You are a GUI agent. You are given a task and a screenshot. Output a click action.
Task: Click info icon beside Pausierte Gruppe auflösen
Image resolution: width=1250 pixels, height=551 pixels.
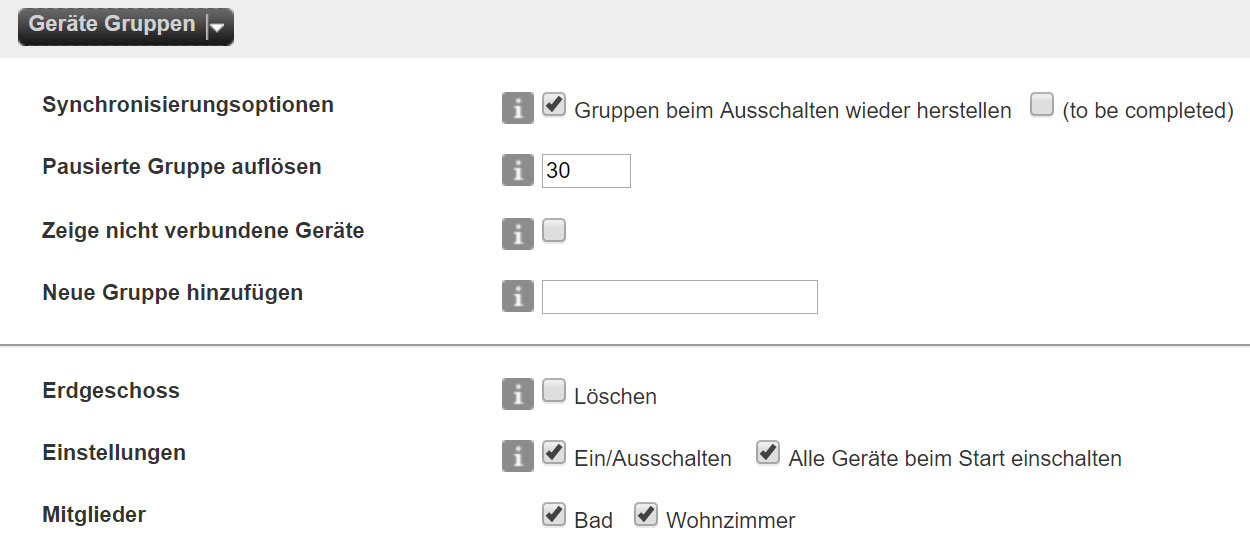coord(517,171)
